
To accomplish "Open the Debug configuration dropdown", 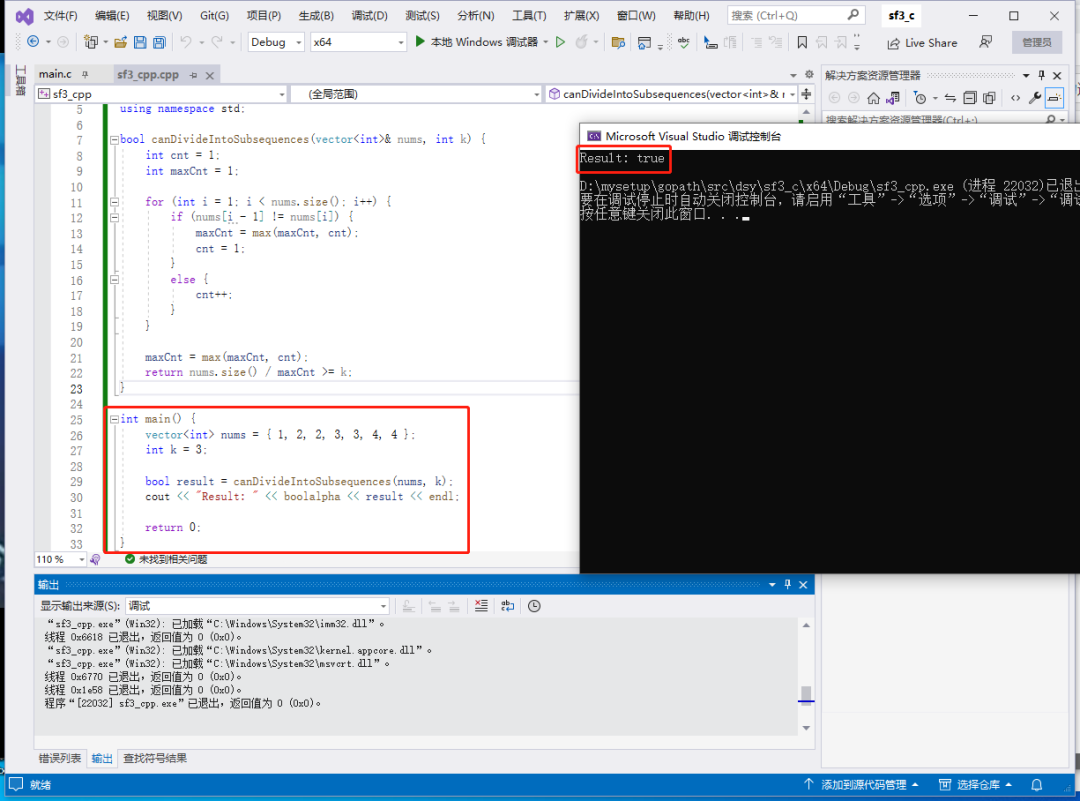I will coord(276,42).
